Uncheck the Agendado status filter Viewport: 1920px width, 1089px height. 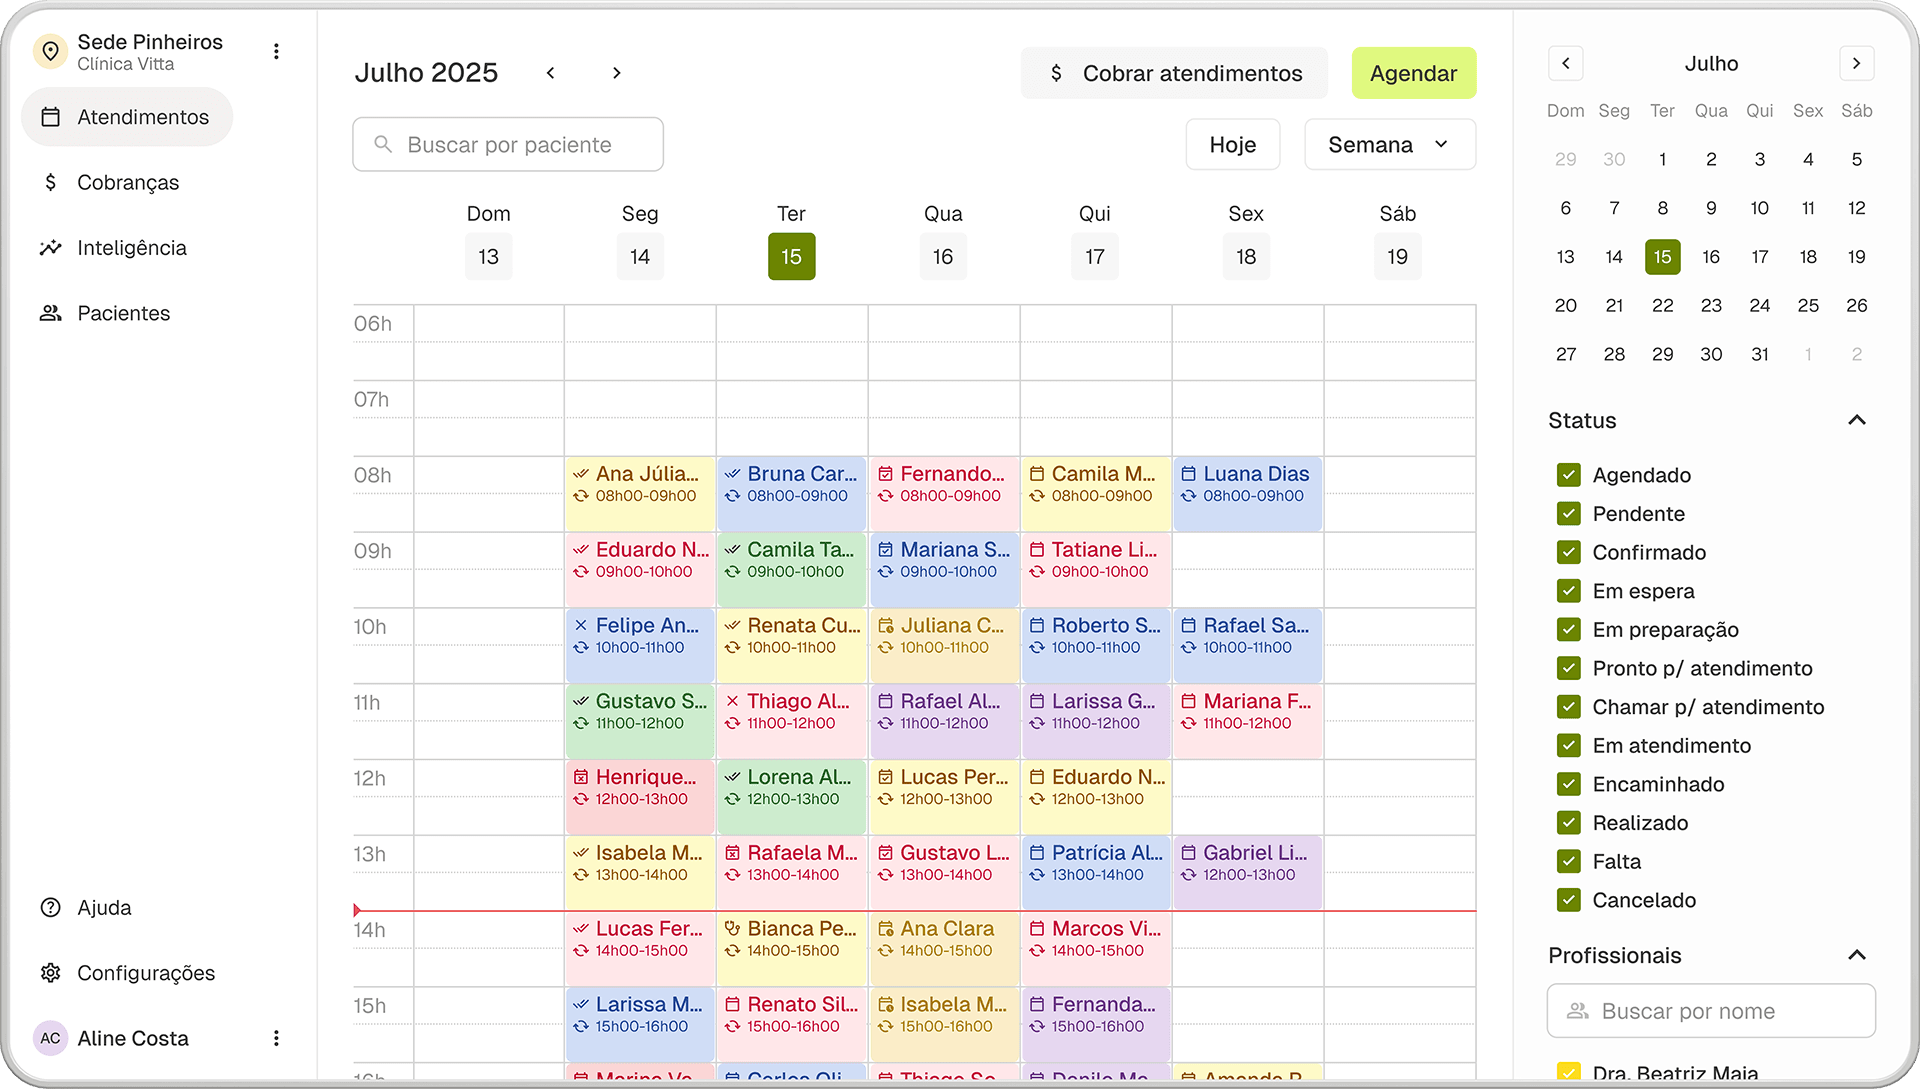1568,475
